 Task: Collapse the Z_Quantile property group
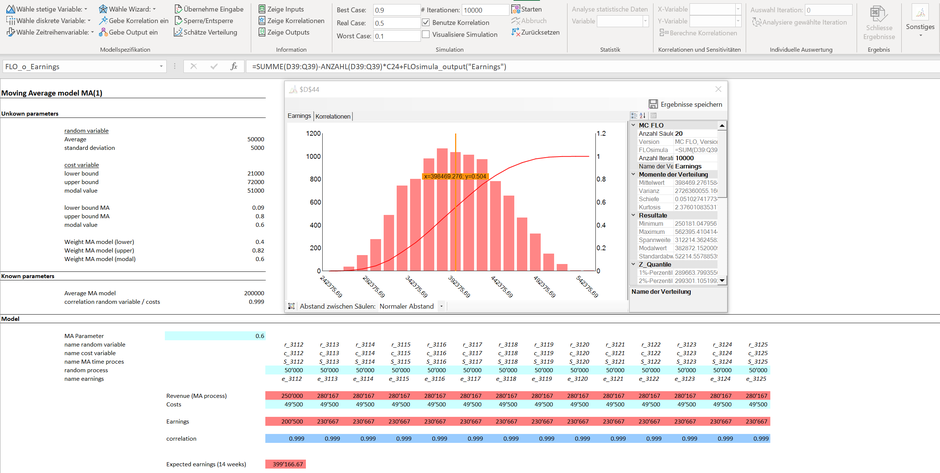point(634,264)
